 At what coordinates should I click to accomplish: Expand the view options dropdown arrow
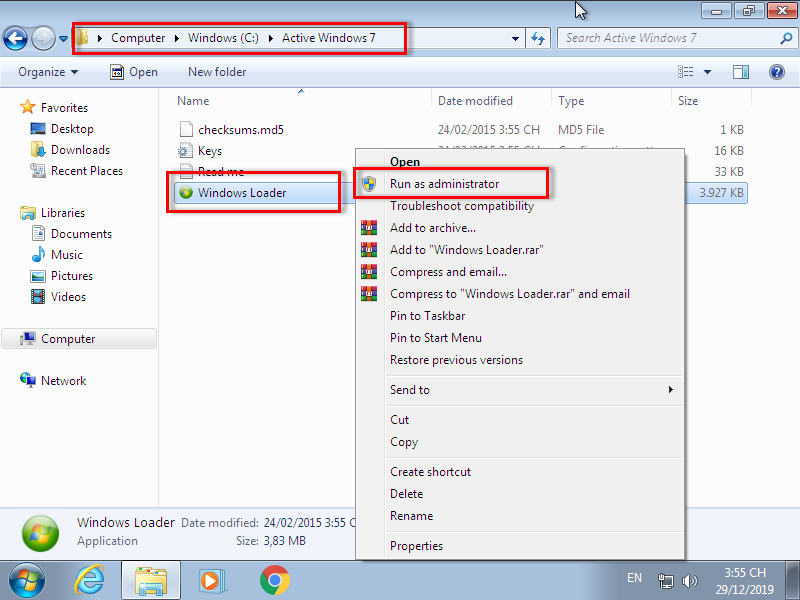click(x=708, y=72)
